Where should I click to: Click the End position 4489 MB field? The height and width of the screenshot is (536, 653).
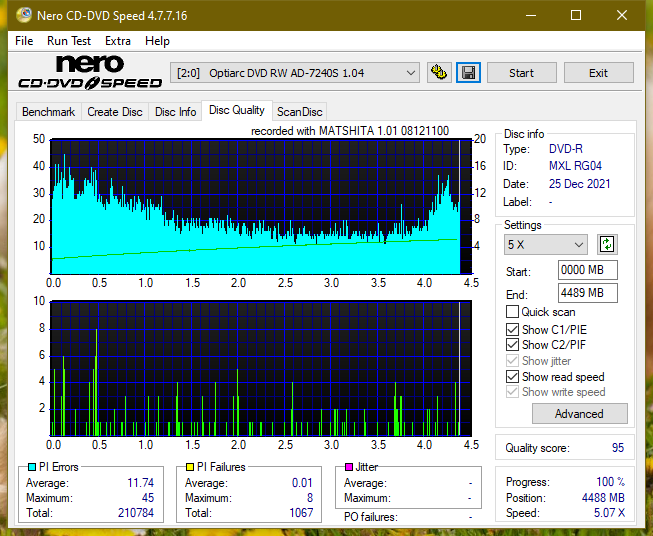tap(587, 293)
